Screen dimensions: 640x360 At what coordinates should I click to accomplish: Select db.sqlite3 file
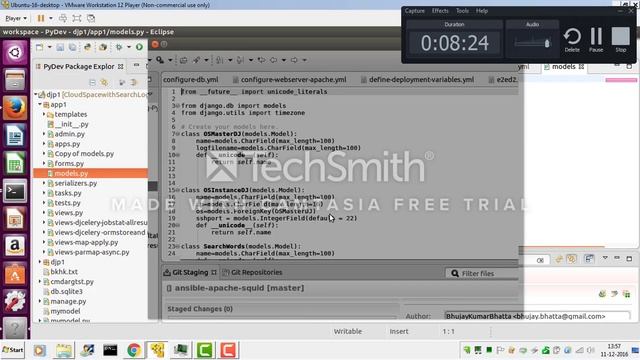click(x=67, y=291)
